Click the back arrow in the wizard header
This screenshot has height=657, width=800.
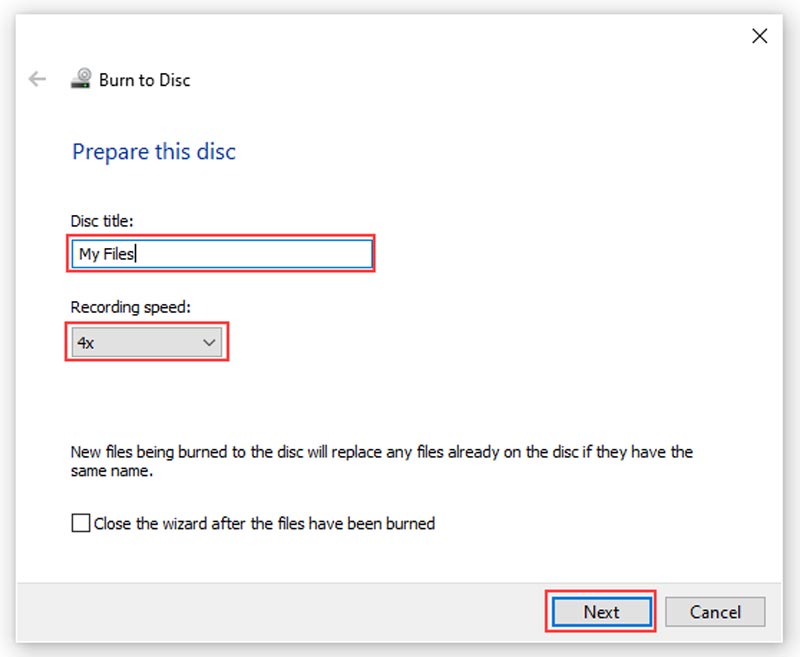(38, 80)
